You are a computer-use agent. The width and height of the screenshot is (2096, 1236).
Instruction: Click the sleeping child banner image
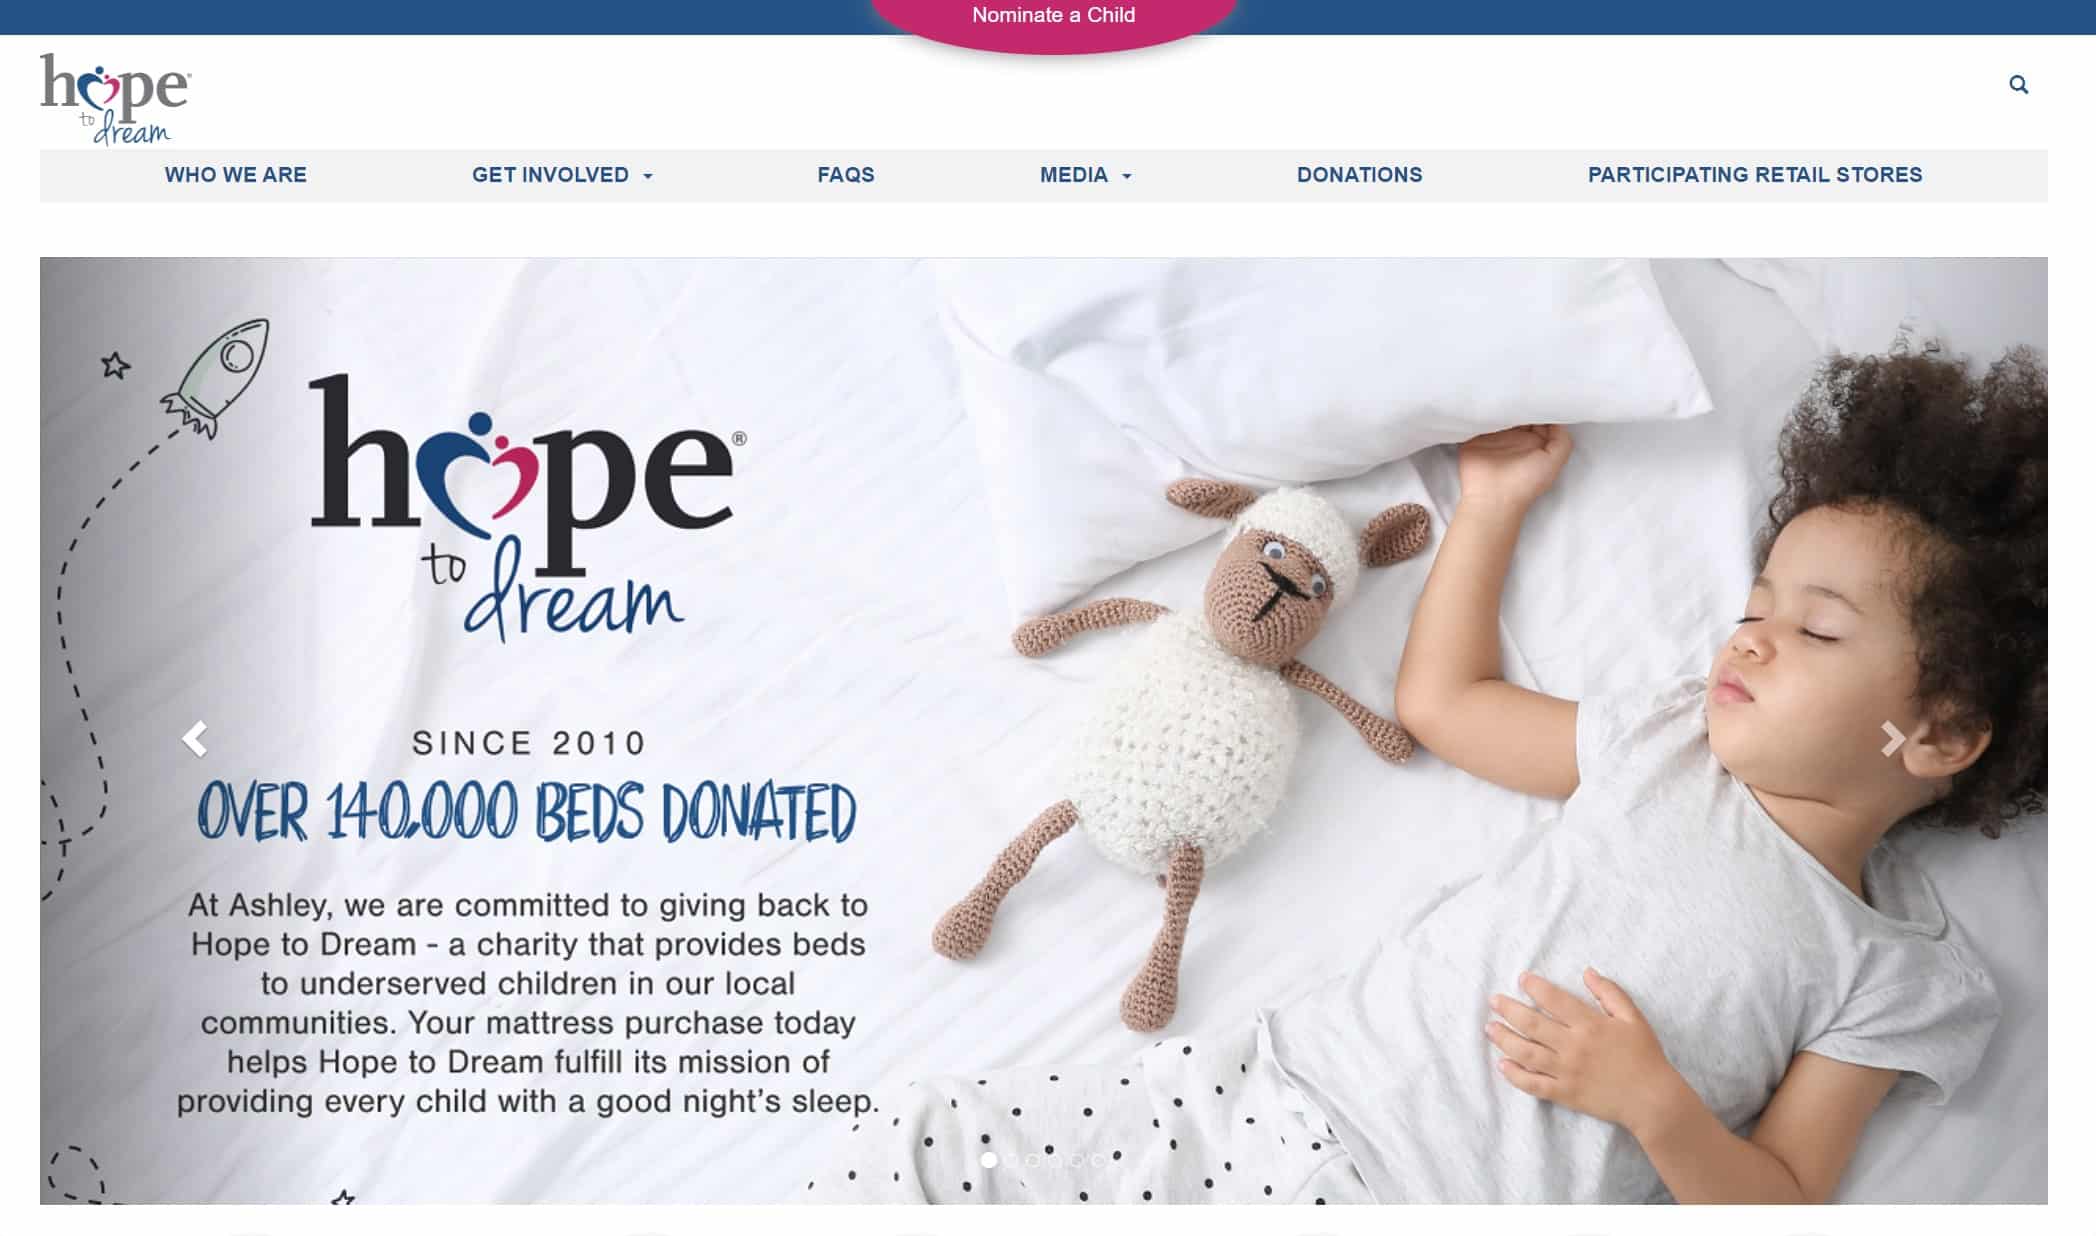[x=1044, y=731]
